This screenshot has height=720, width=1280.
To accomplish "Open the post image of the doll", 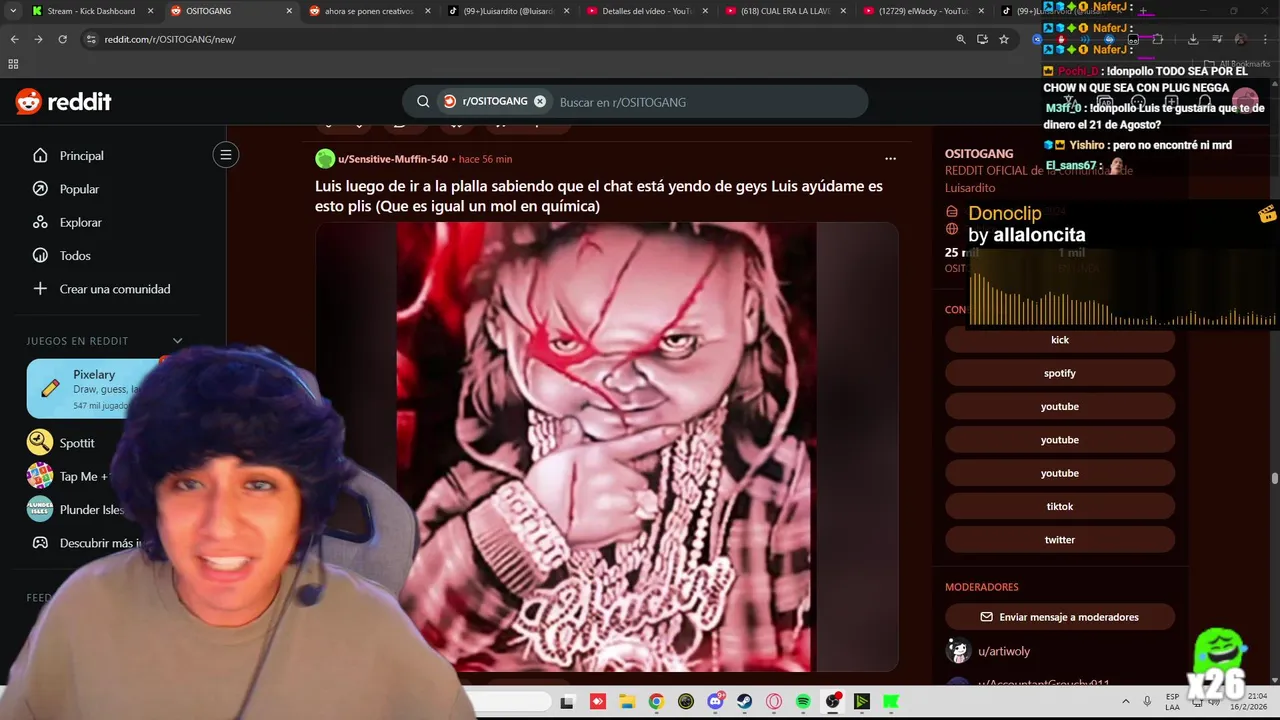I will (606, 446).
